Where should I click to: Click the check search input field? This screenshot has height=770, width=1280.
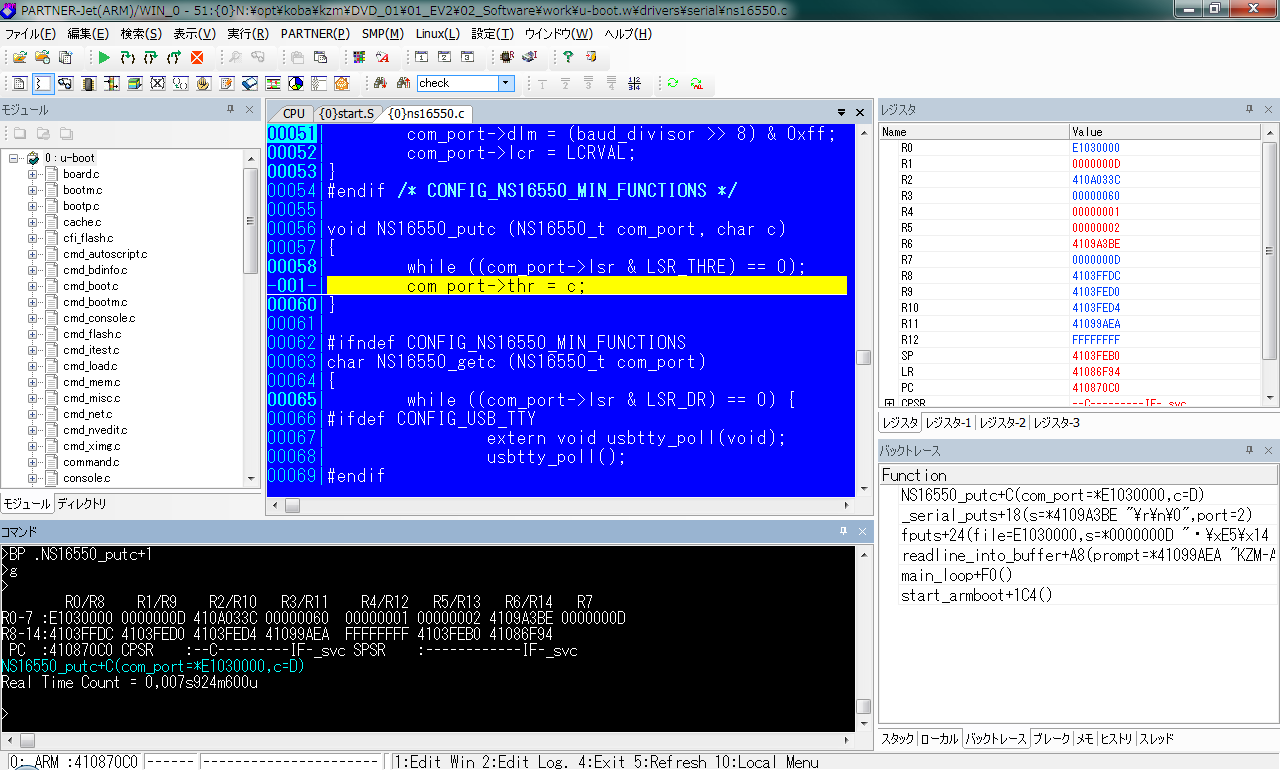[x=457, y=84]
